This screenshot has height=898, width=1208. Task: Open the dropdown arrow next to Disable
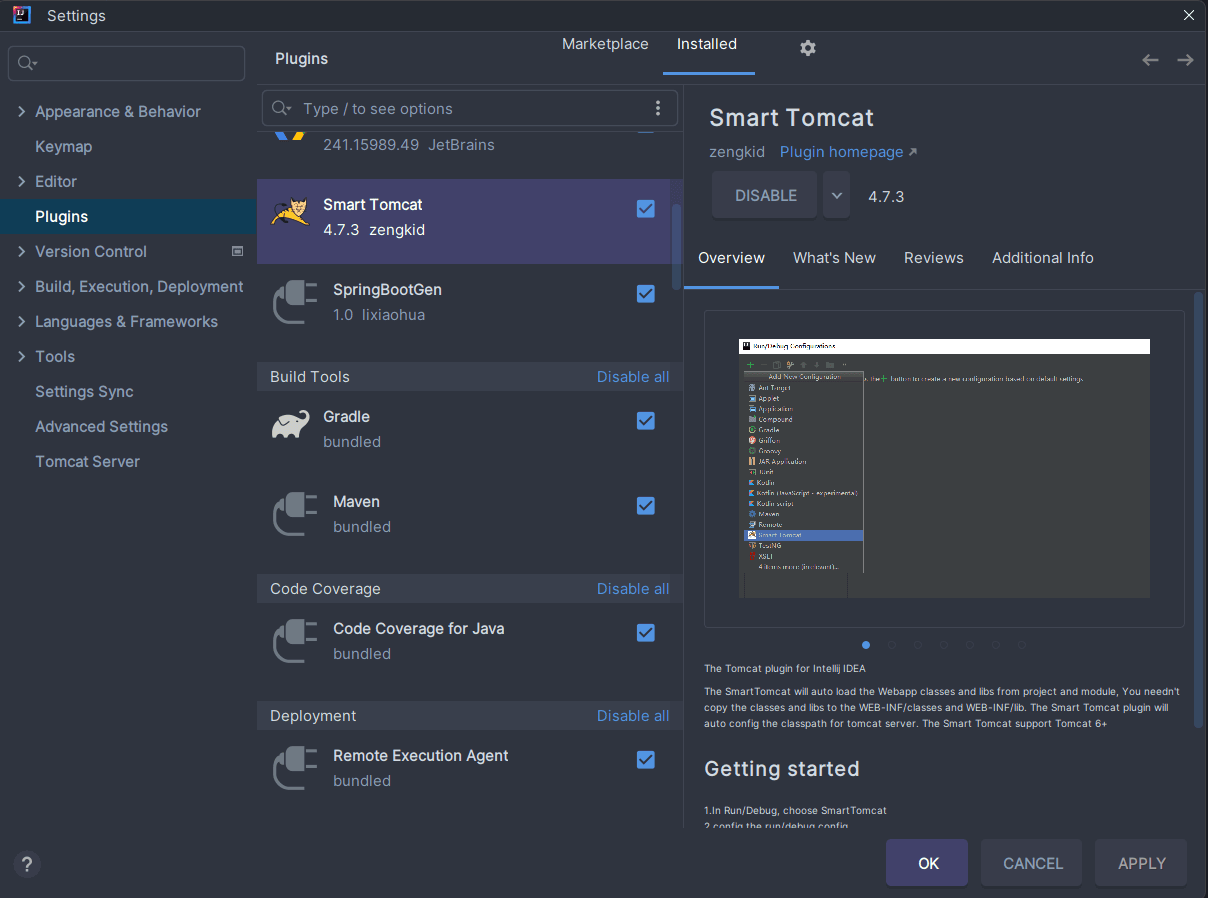(837, 195)
